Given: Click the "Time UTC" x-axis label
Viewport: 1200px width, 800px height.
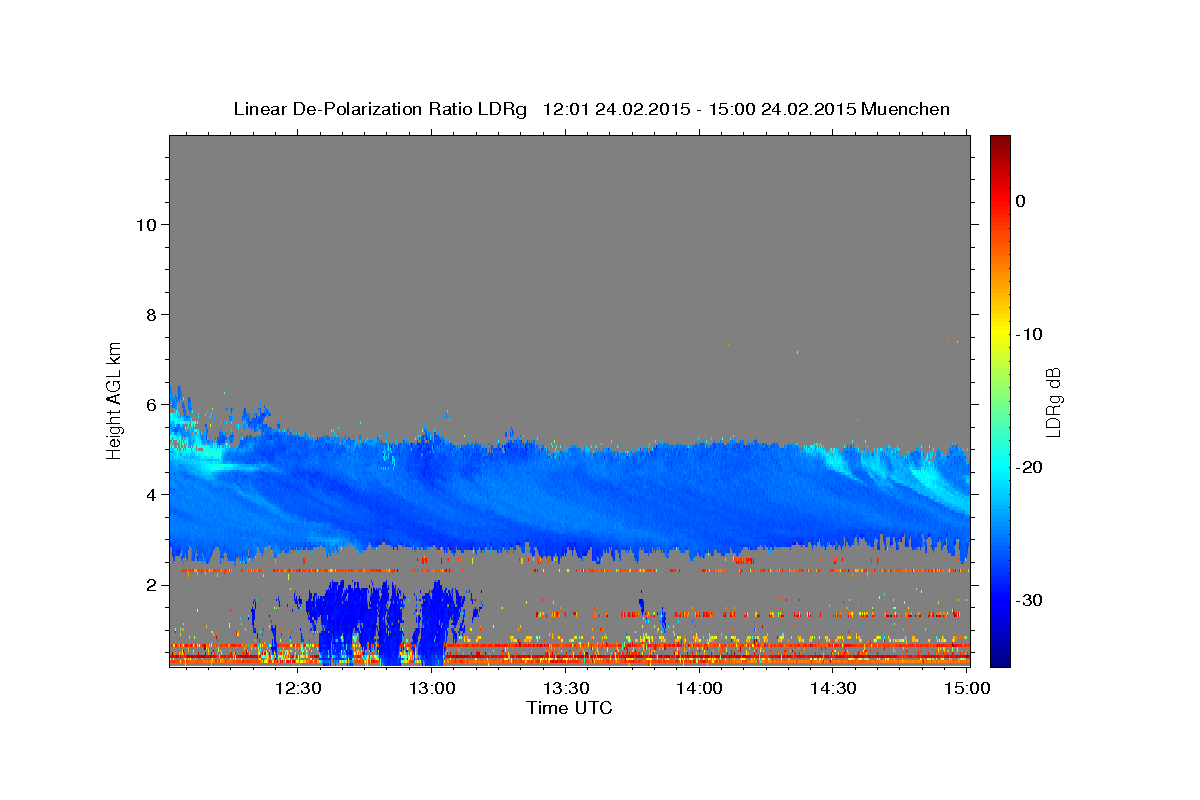Looking at the screenshot, I should 569,708.
